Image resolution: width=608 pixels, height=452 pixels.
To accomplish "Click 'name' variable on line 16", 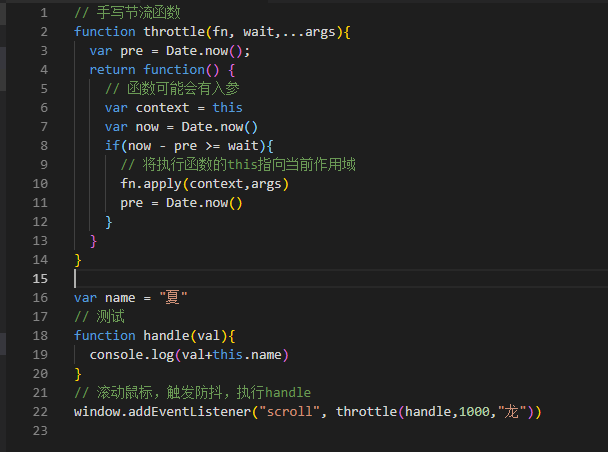I will pyautogui.click(x=120, y=298).
